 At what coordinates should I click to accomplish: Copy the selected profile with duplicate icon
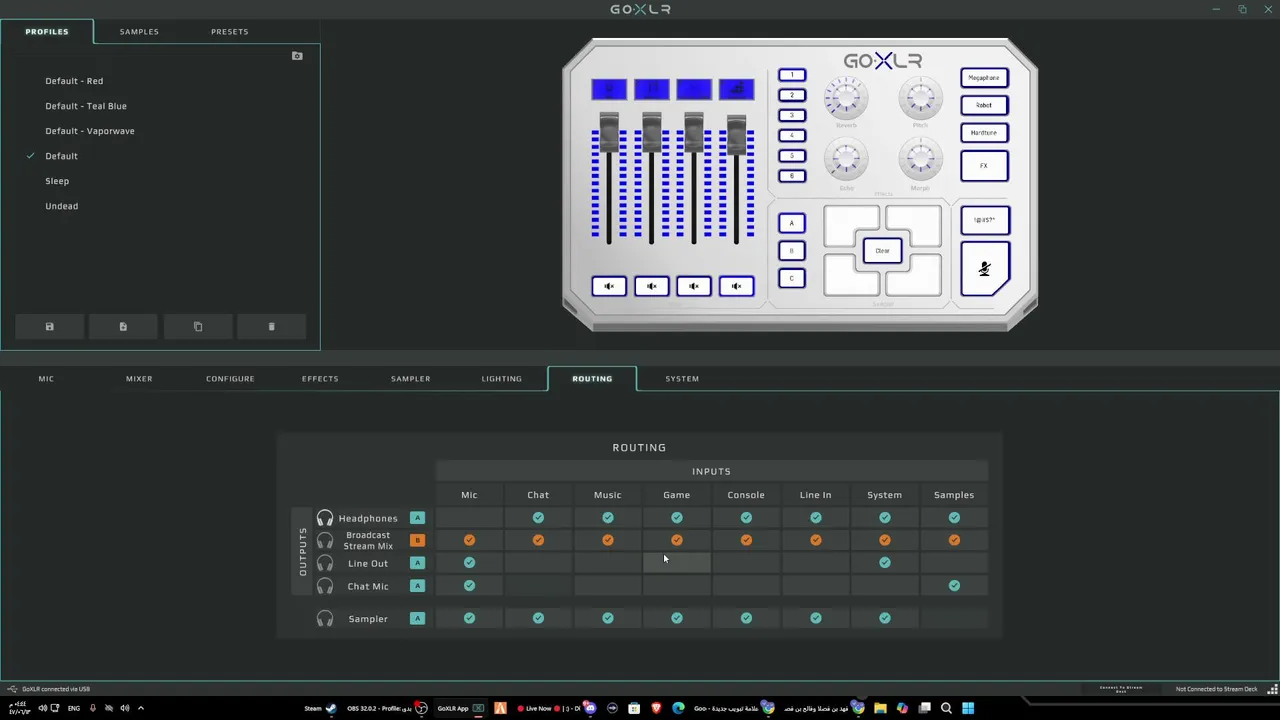point(197,327)
